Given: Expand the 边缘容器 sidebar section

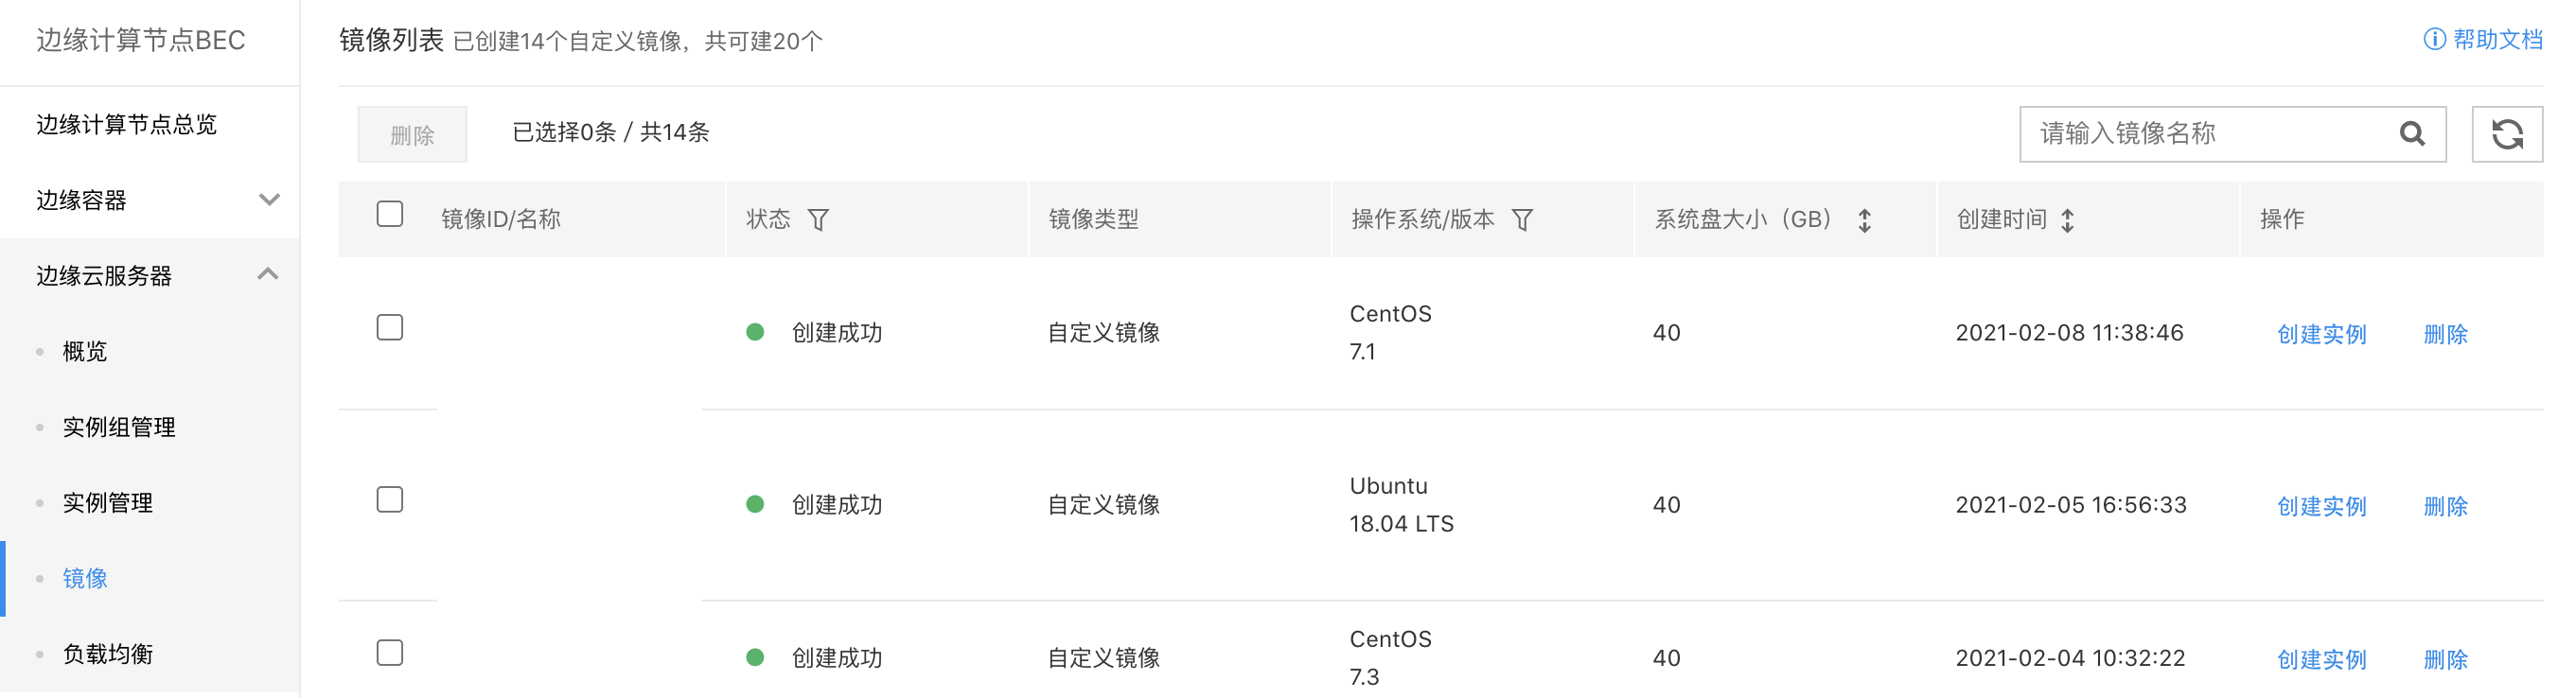Looking at the screenshot, I should pyautogui.click(x=150, y=200).
